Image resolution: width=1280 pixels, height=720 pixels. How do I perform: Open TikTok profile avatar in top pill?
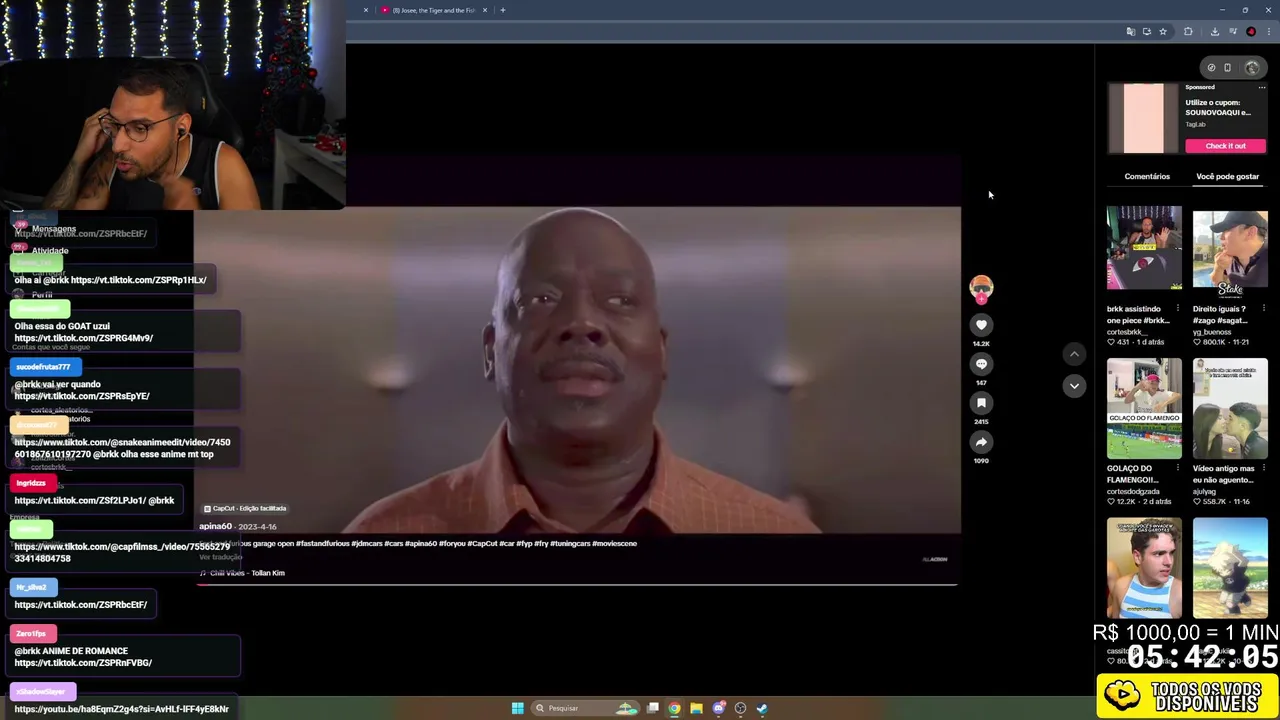tap(1252, 68)
